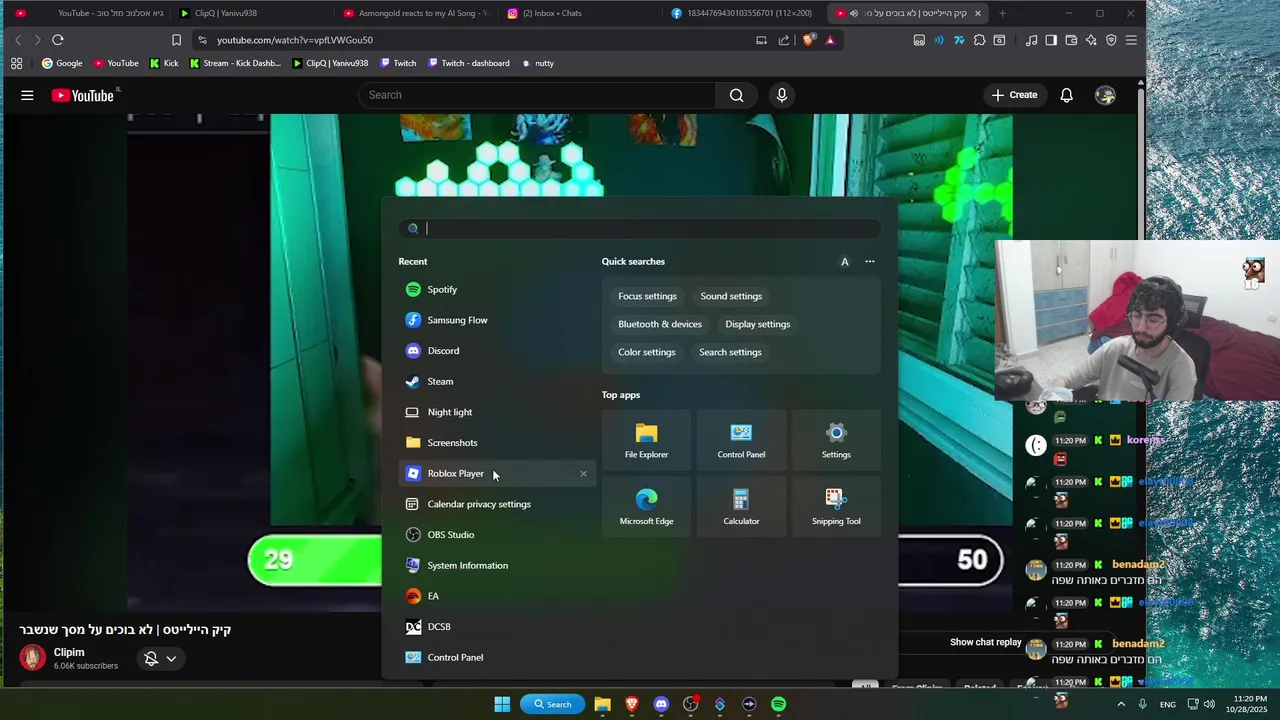Switch to Asmongold reacts tab
Screen dimensions: 1280x720
416,13
